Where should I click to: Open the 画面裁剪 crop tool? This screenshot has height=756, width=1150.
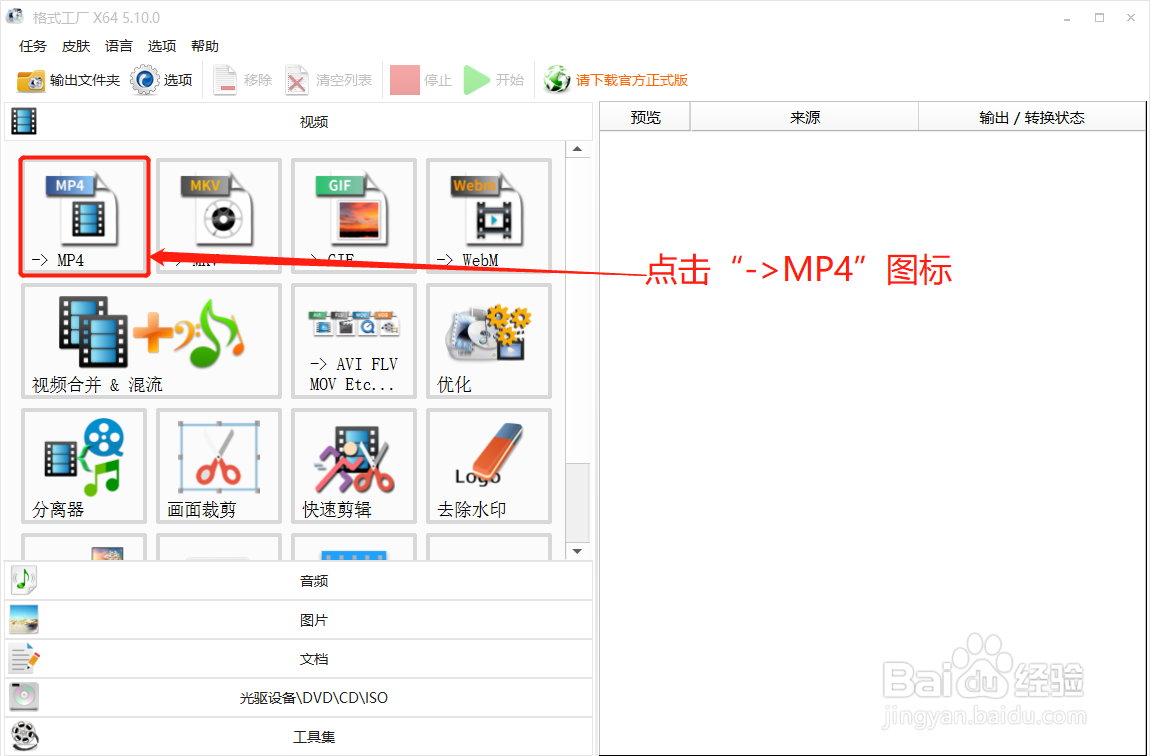(x=218, y=465)
